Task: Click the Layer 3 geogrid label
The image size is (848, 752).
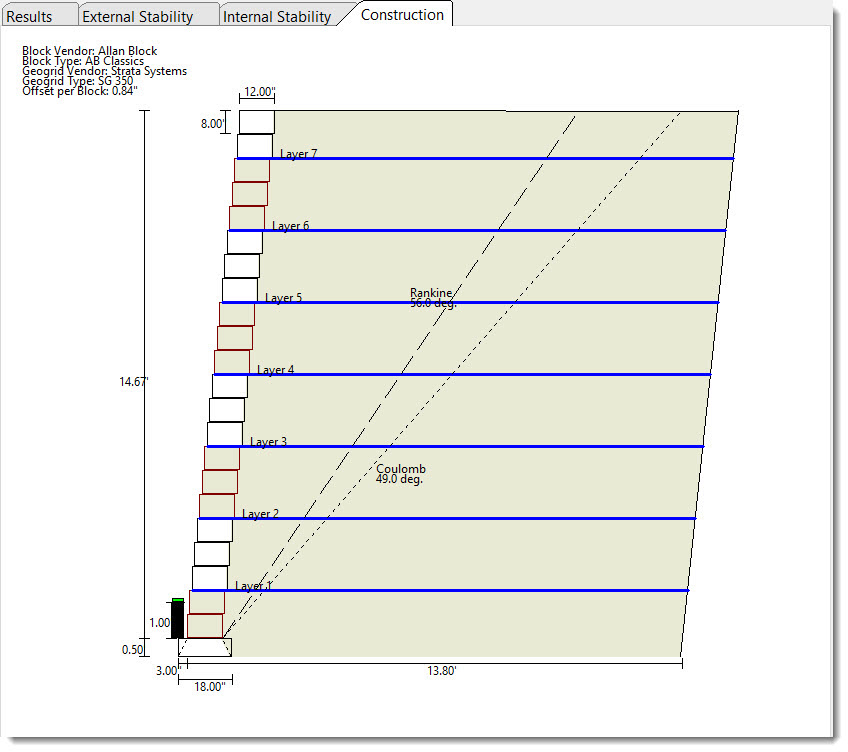Action: pyautogui.click(x=268, y=442)
